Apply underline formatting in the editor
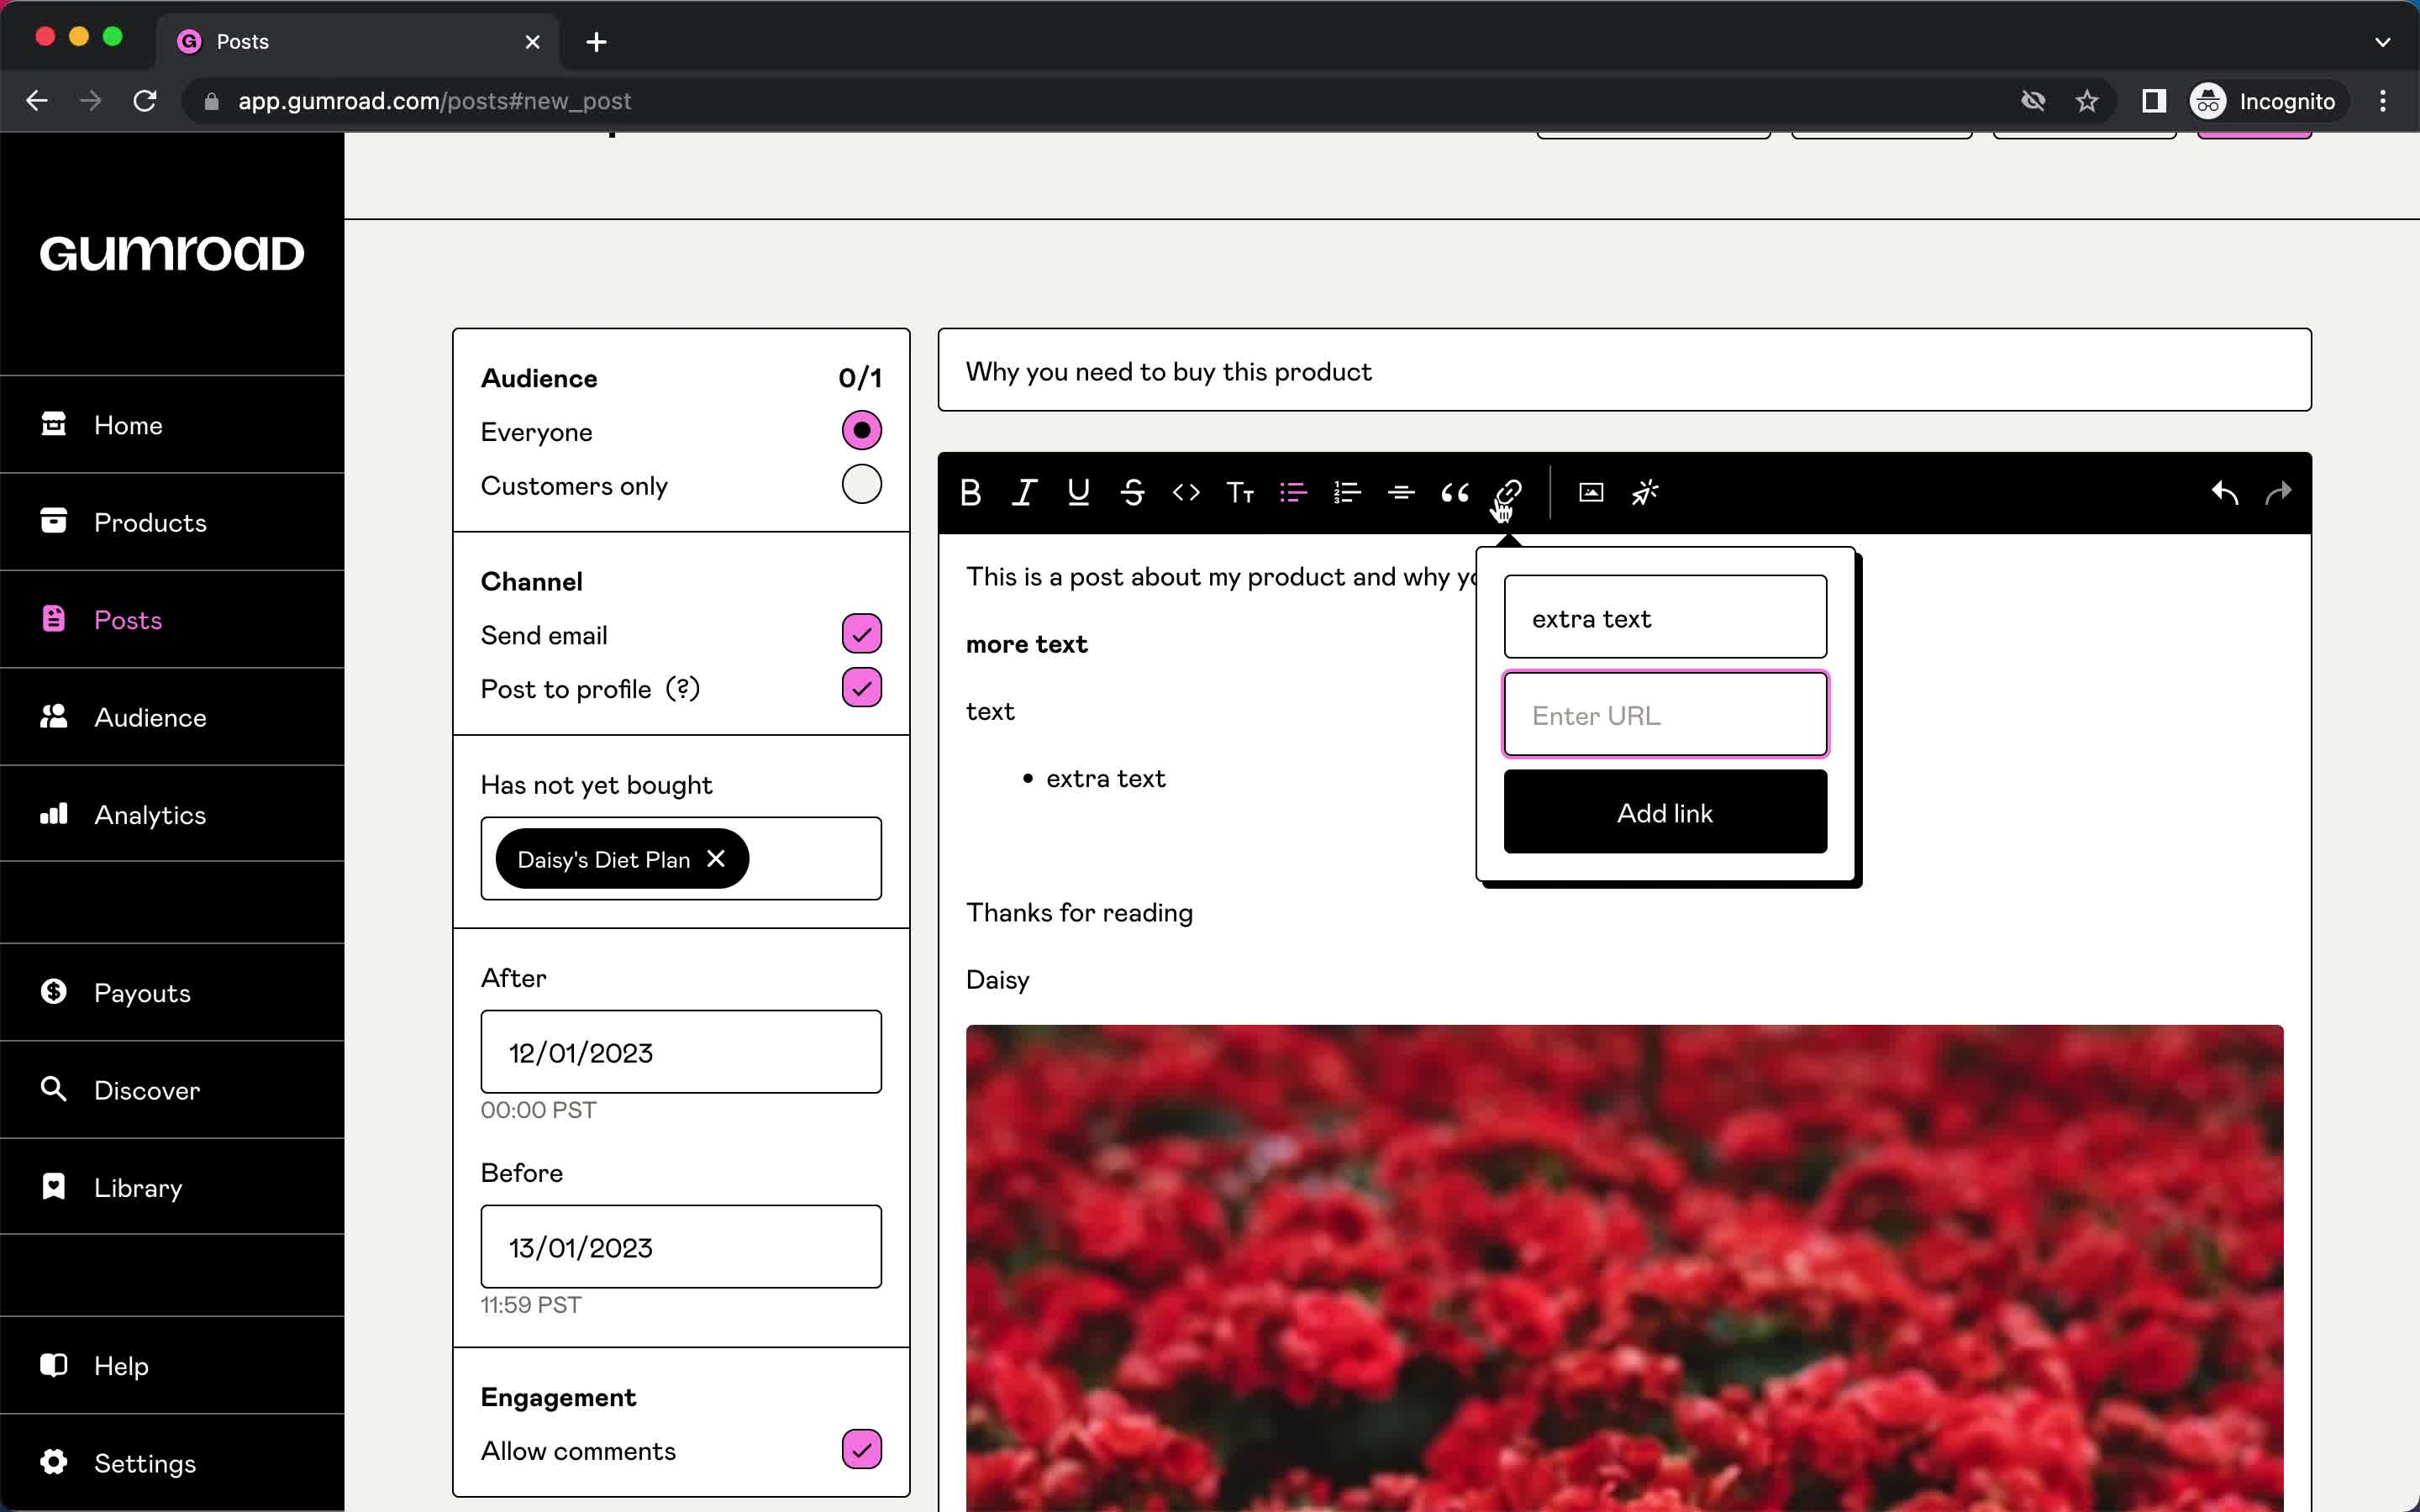 coord(1078,492)
